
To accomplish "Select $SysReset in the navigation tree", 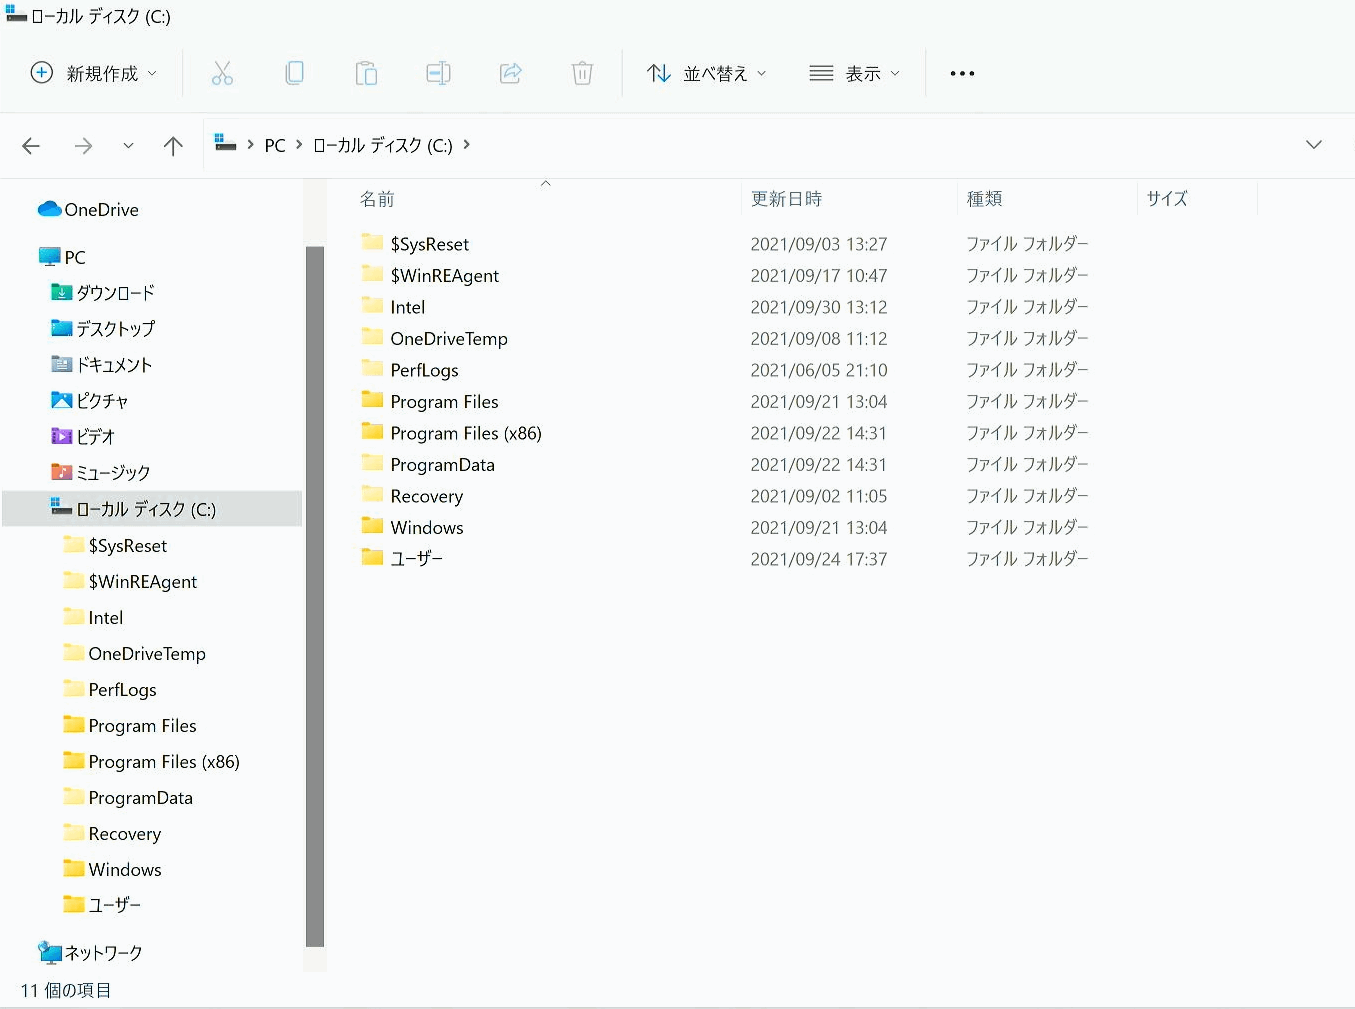I will pos(115,546).
